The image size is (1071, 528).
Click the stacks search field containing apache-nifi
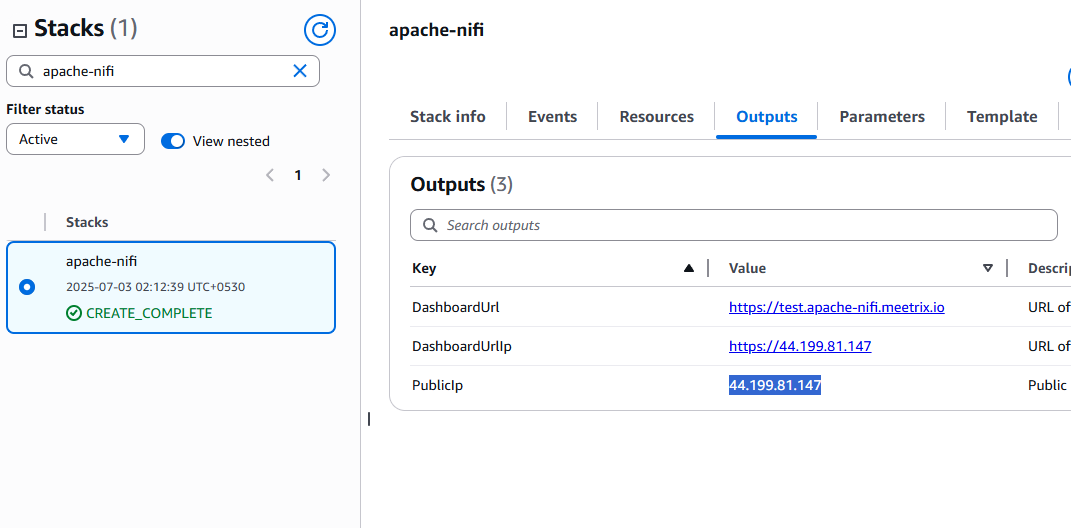click(x=163, y=71)
